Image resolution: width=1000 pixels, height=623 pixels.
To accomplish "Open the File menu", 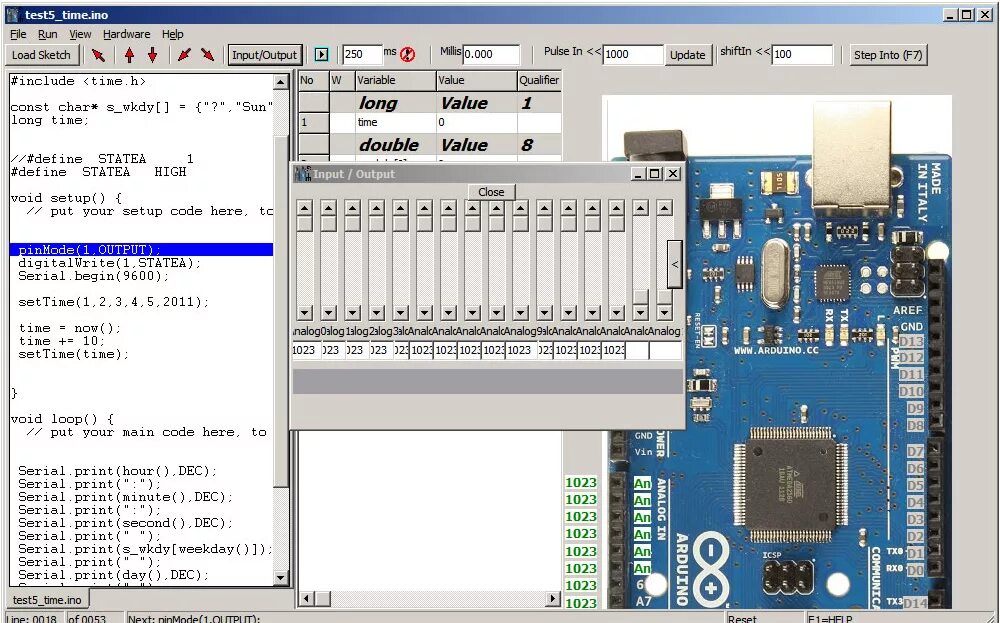I will pyautogui.click(x=18, y=34).
